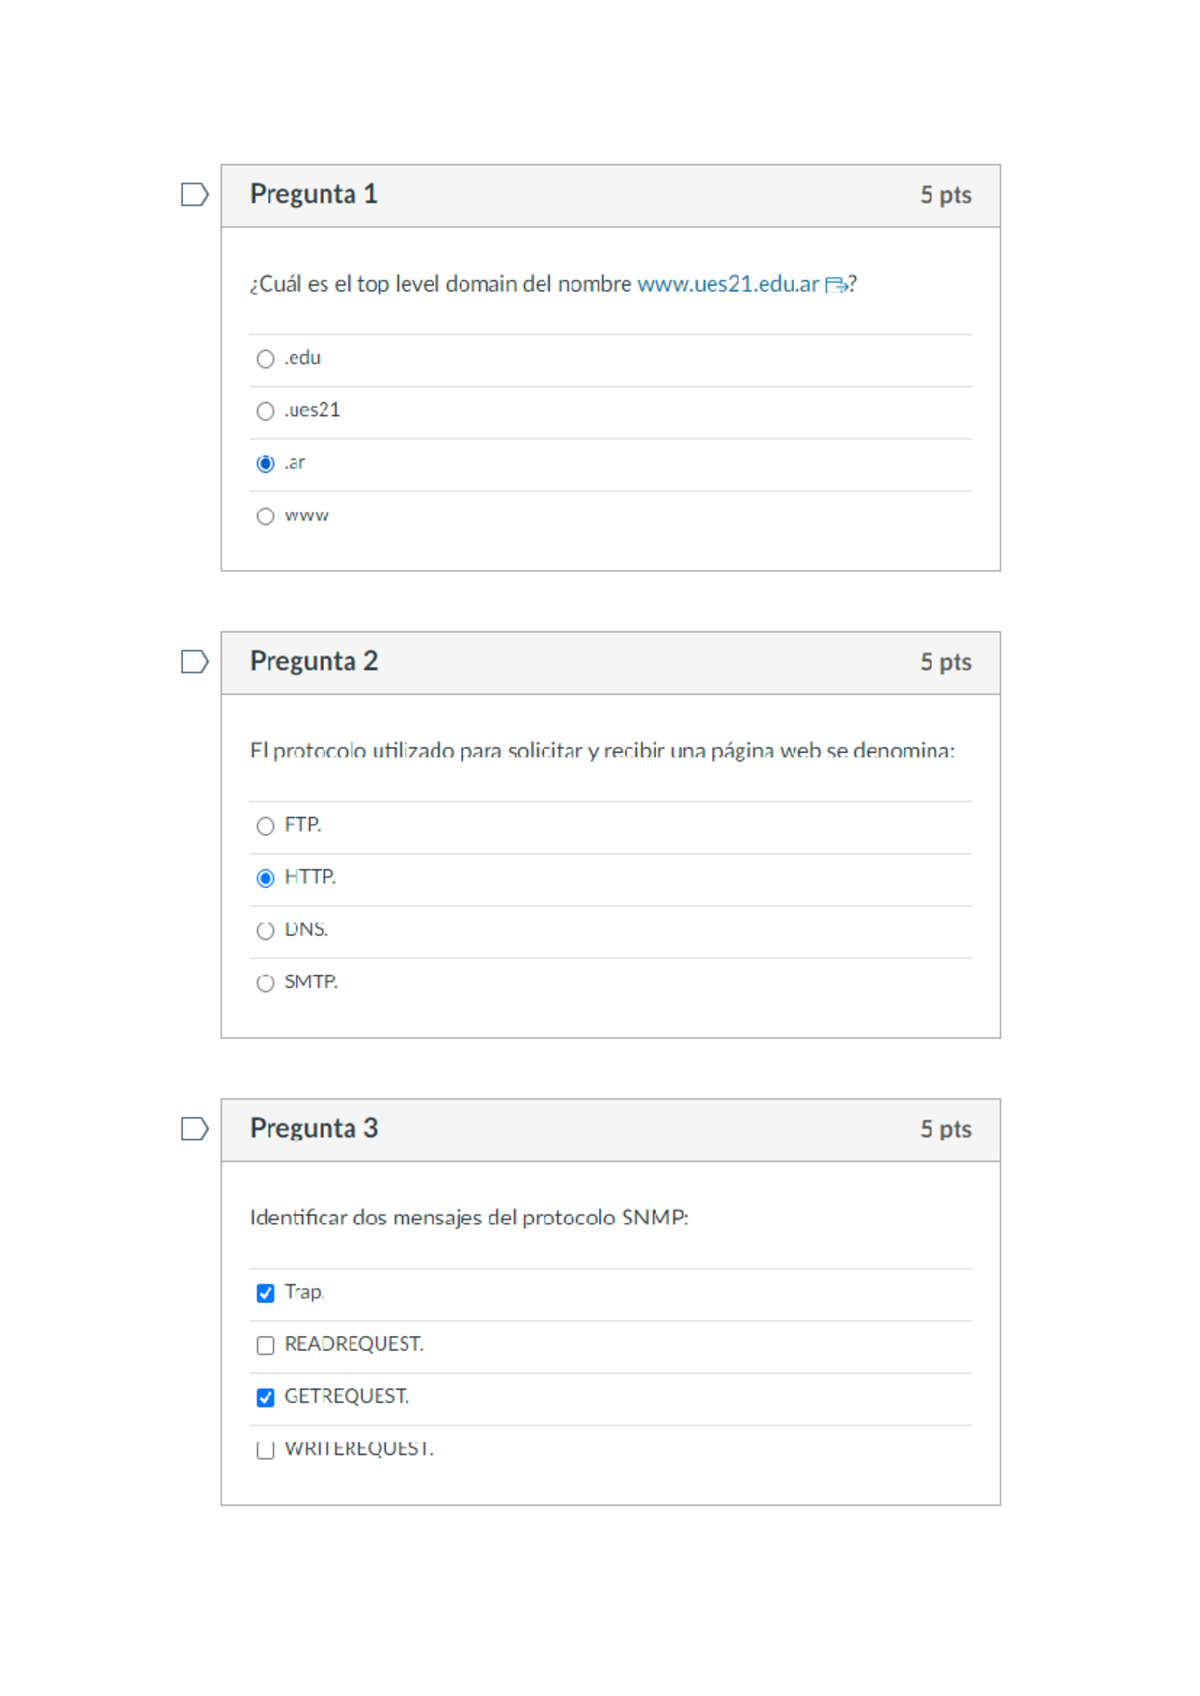The height and width of the screenshot is (1696, 1200).
Task: Toggle the GETREQUEST checkbox
Action: coord(265,1397)
